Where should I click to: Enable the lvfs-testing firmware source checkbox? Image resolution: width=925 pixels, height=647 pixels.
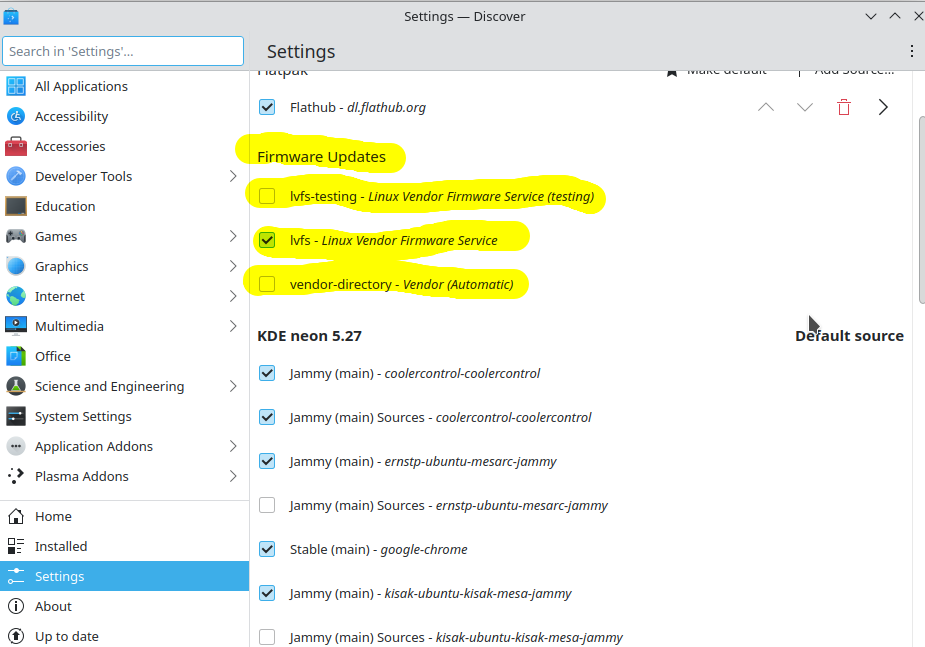click(x=267, y=196)
